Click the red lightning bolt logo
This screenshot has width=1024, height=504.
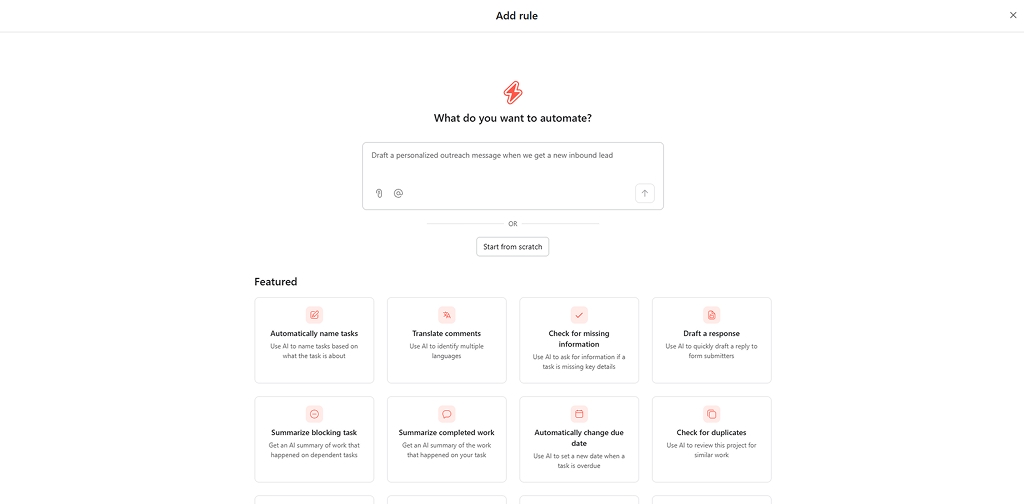tap(513, 93)
